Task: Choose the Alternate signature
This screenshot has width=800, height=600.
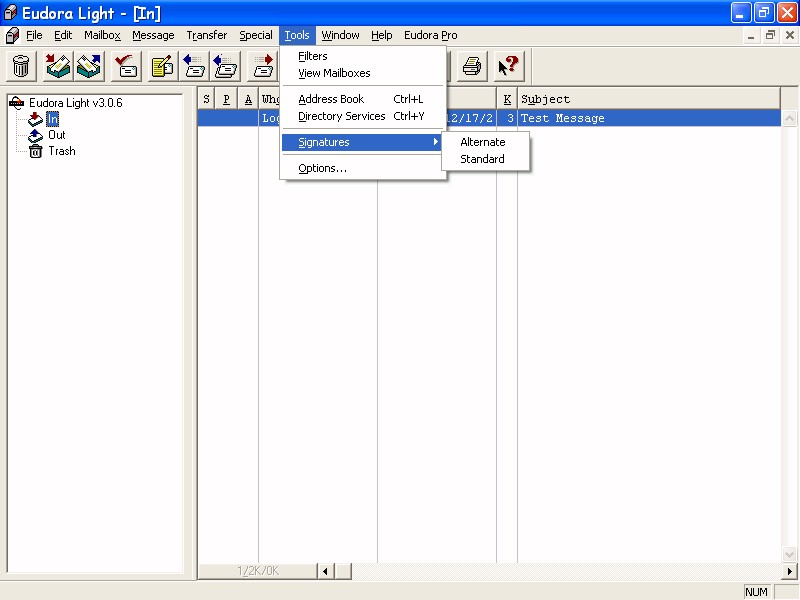Action: tap(485, 142)
